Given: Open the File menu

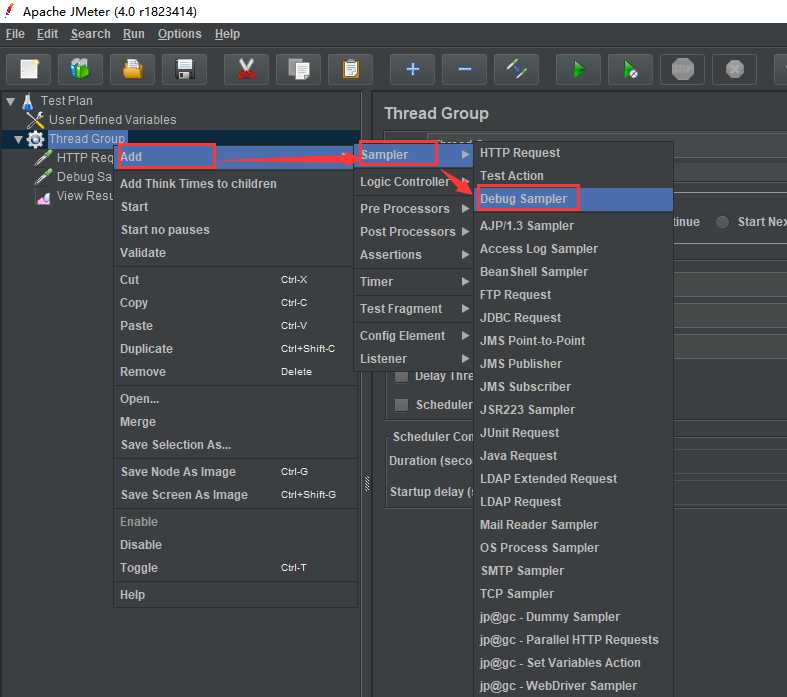Looking at the screenshot, I should (15, 34).
